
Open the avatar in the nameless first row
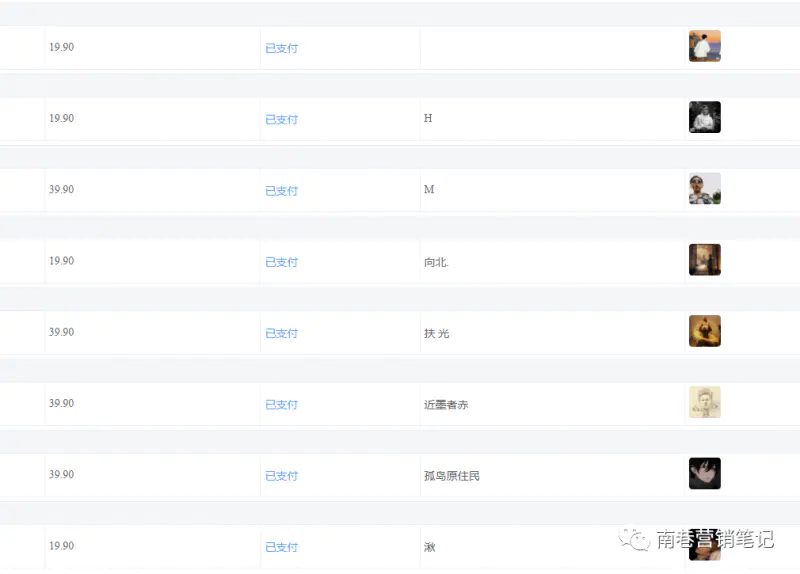click(x=705, y=46)
